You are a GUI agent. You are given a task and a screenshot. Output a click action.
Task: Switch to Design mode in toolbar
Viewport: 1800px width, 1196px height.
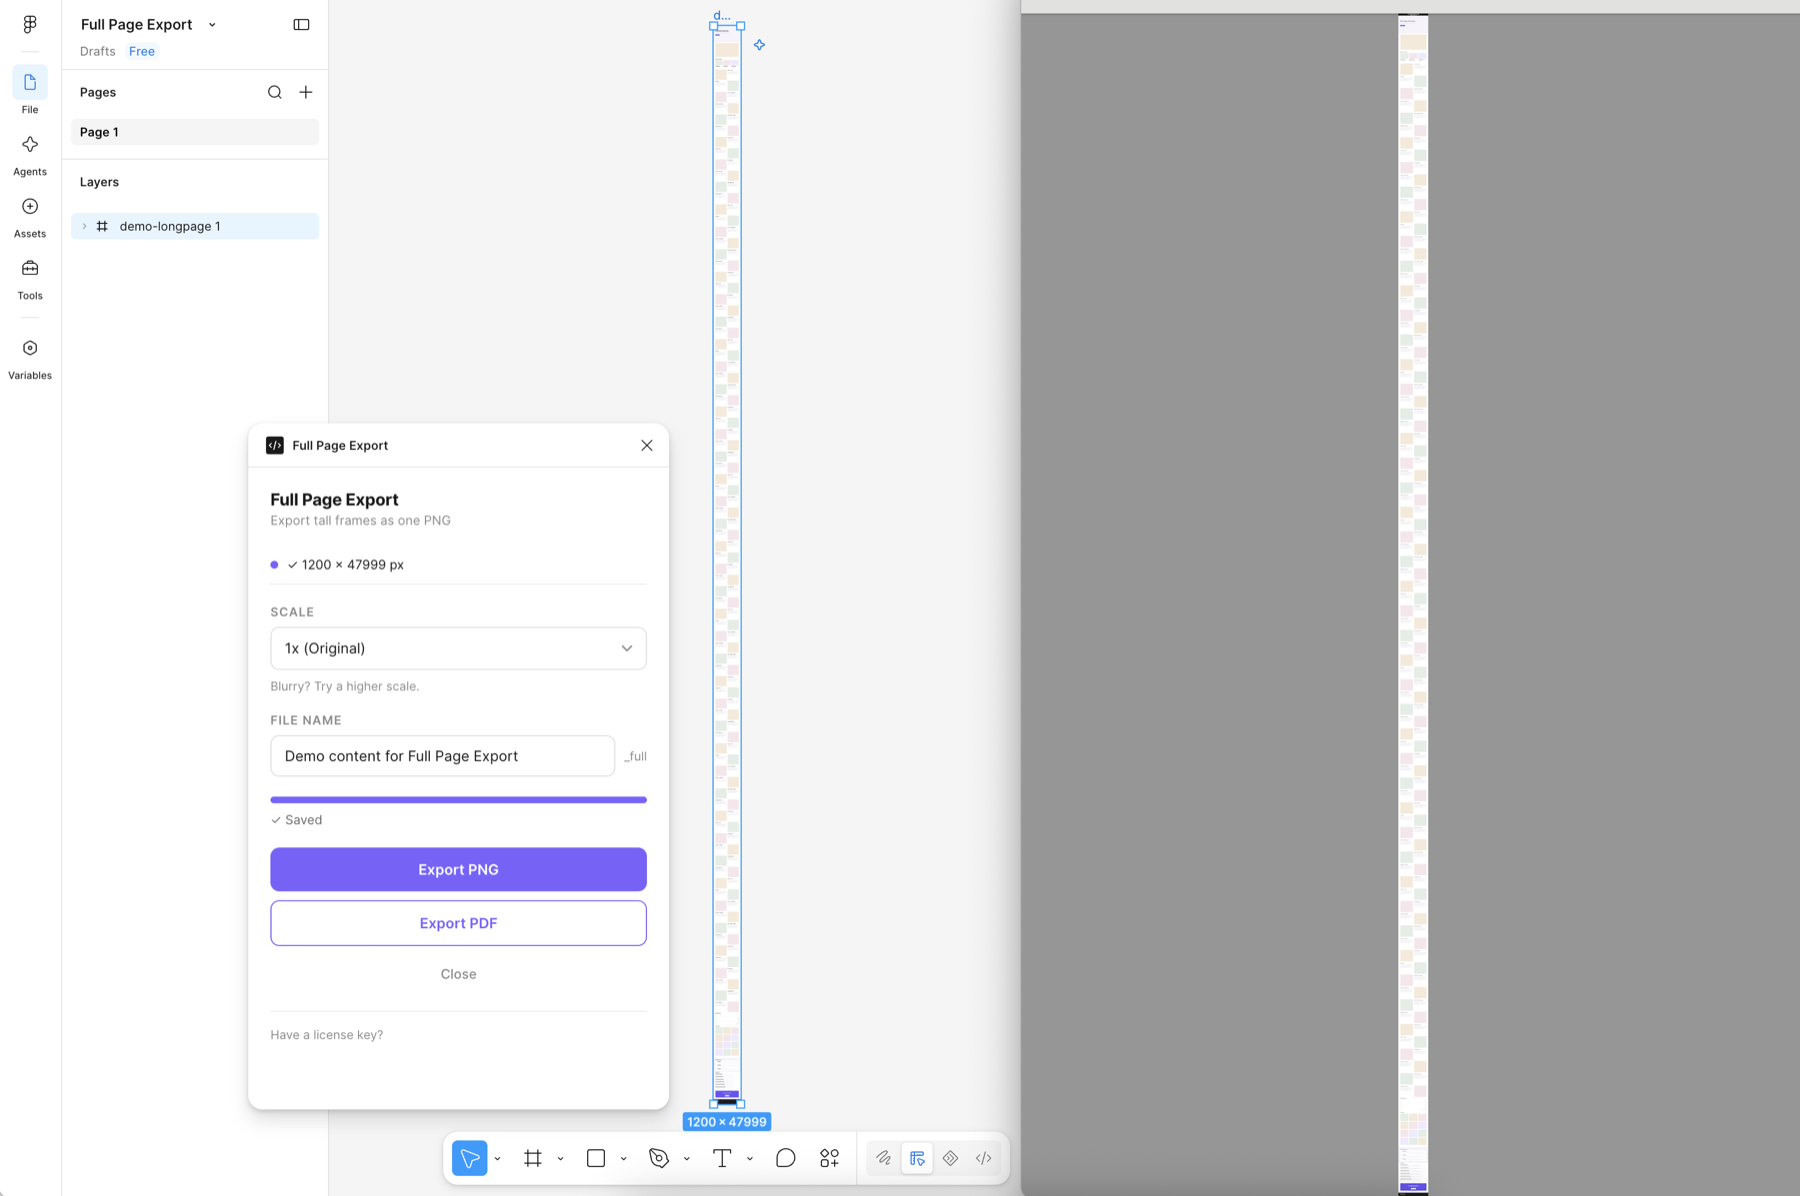tap(917, 1158)
